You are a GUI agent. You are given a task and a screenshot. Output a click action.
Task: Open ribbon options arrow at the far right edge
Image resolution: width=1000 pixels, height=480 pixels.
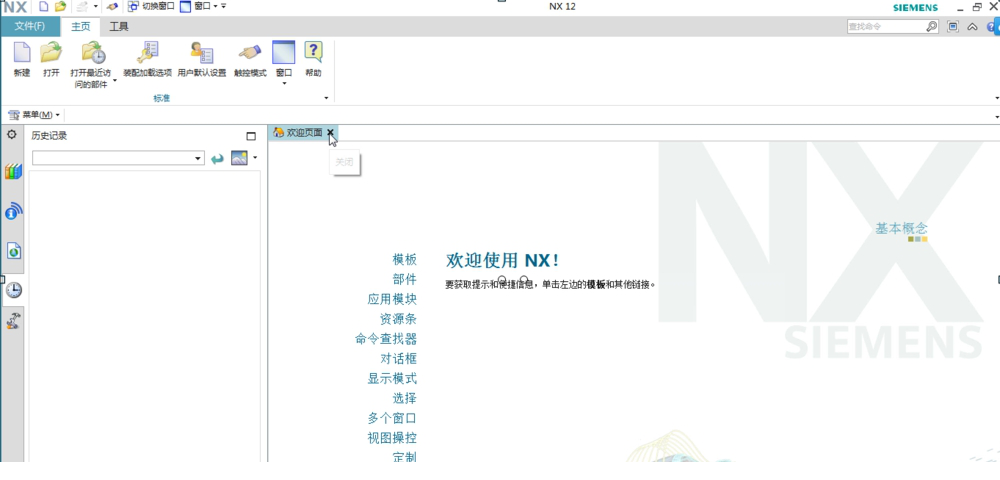(996, 98)
